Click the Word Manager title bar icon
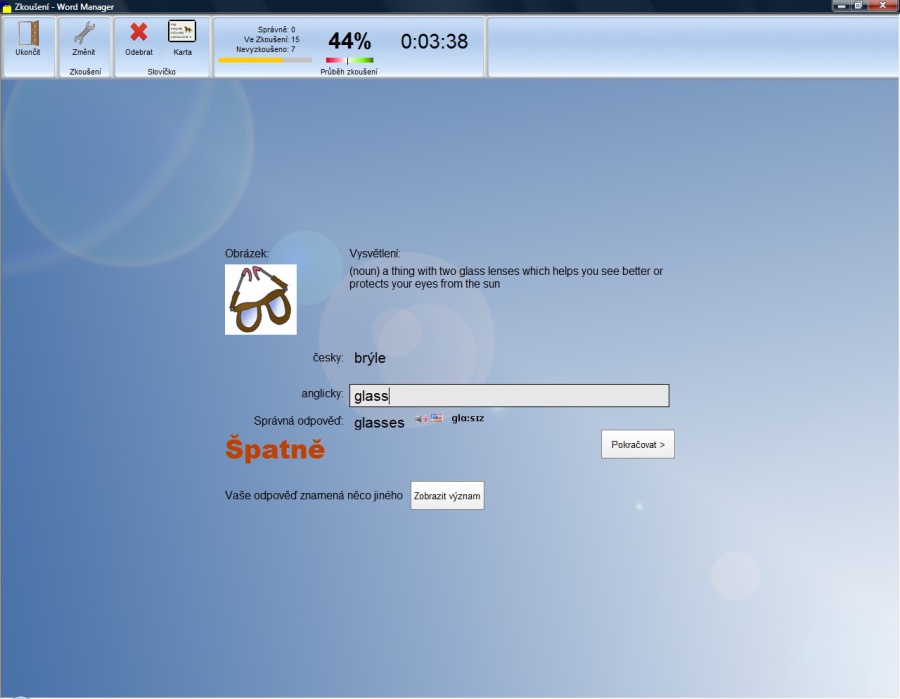The height and width of the screenshot is (699, 900). tap(7, 7)
